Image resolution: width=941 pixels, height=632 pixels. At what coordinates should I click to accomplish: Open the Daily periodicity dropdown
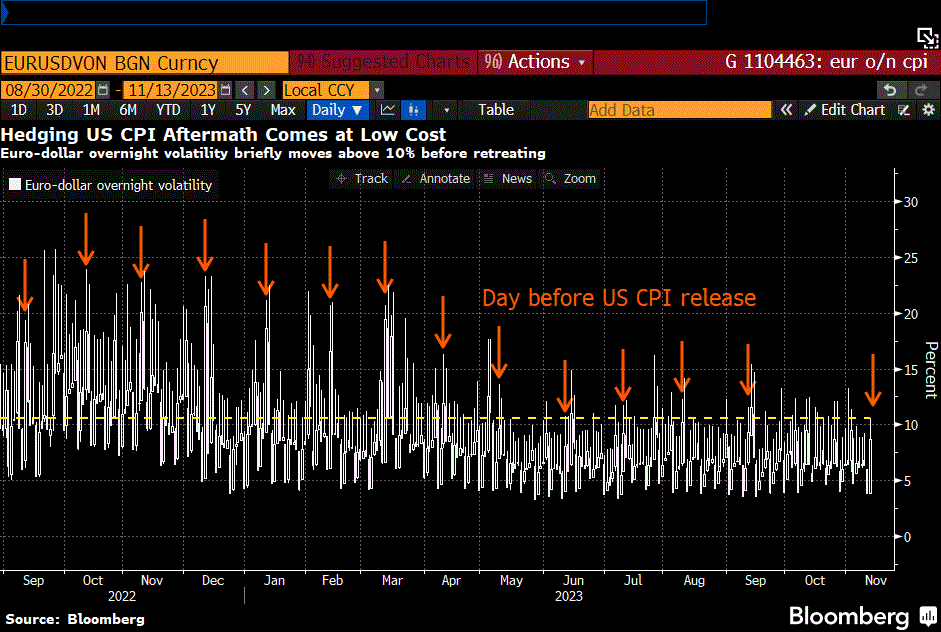(x=337, y=110)
